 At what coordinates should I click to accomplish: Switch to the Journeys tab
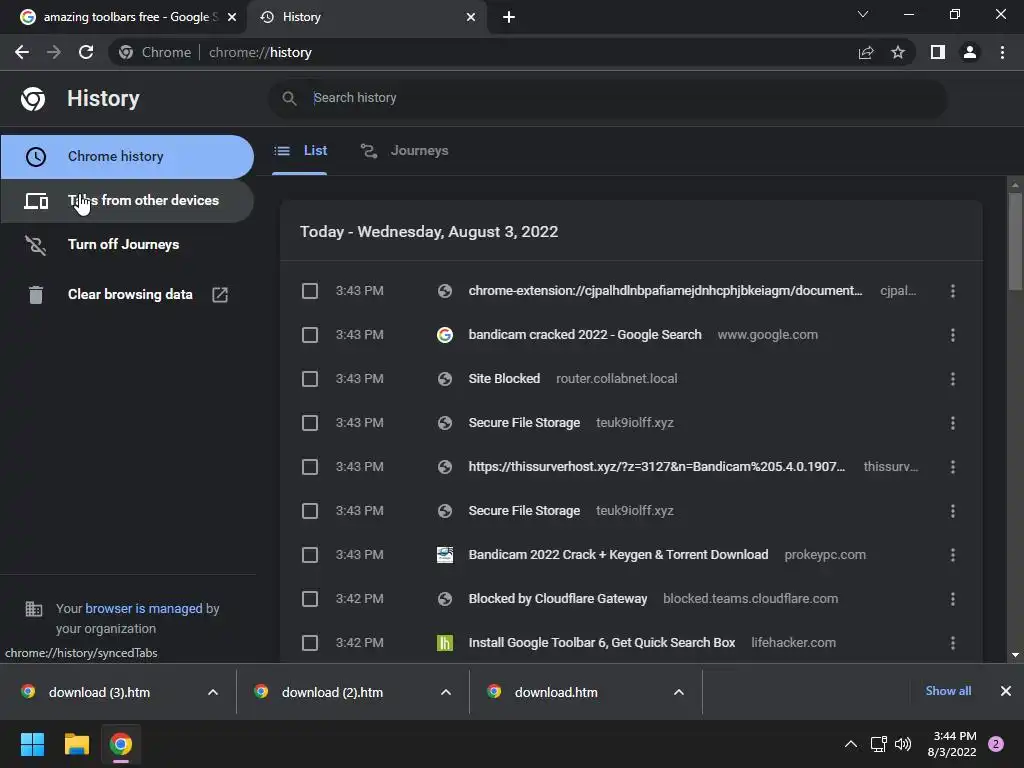pos(405,151)
